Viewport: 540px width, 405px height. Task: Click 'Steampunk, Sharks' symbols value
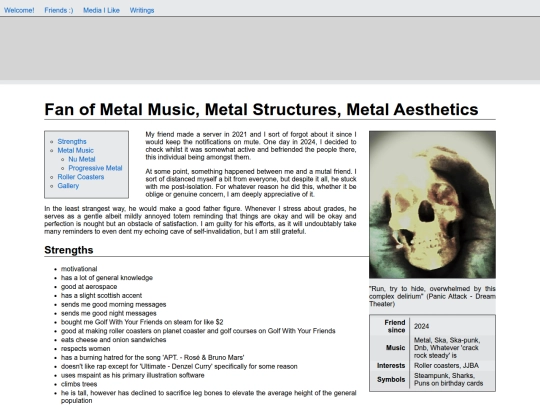click(448, 380)
